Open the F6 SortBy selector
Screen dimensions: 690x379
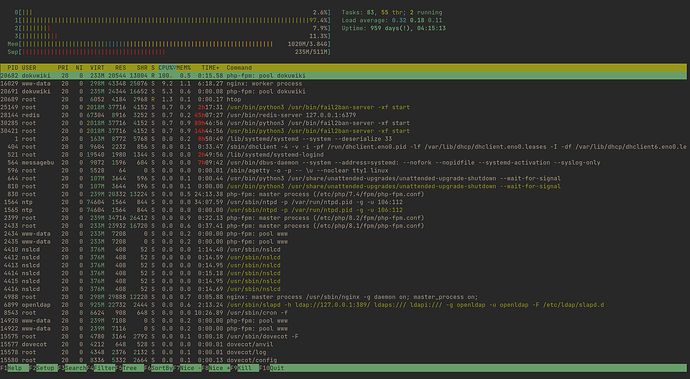click(158, 368)
